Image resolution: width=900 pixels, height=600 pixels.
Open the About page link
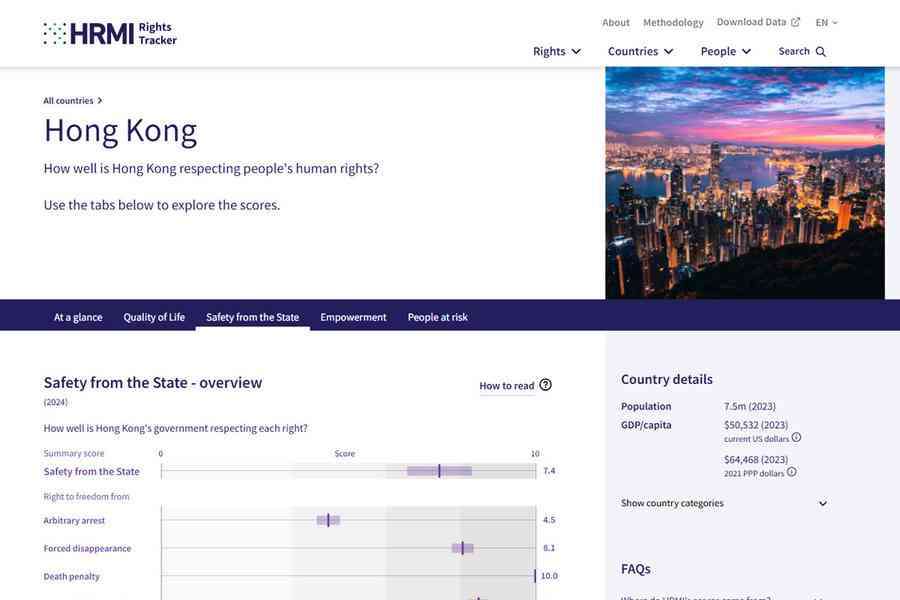[x=616, y=22]
